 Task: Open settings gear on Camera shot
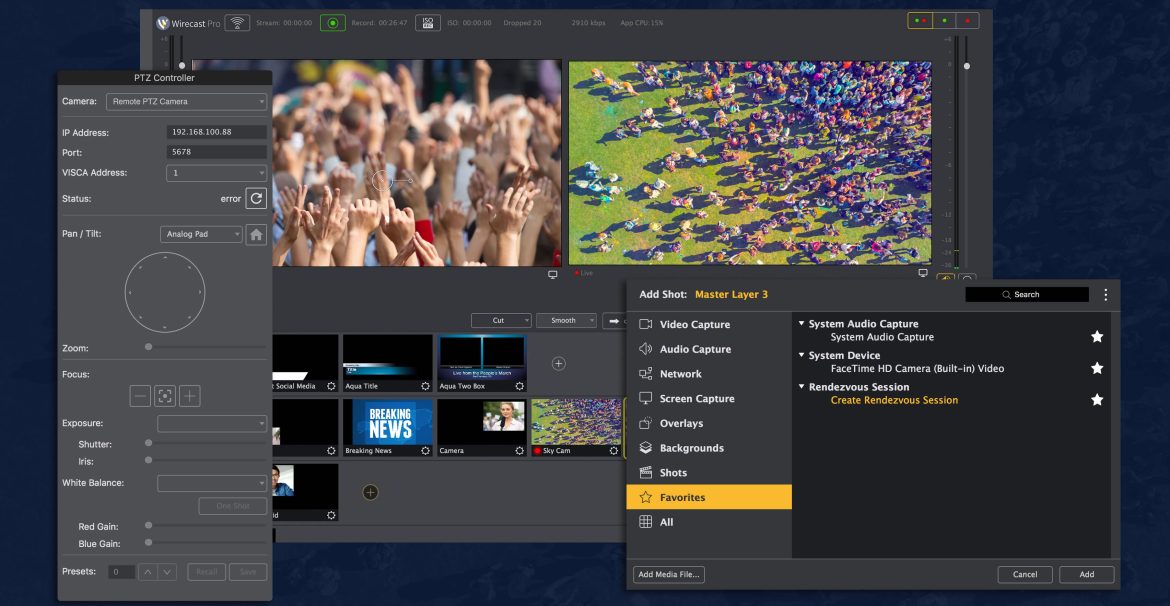pyautogui.click(x=519, y=451)
